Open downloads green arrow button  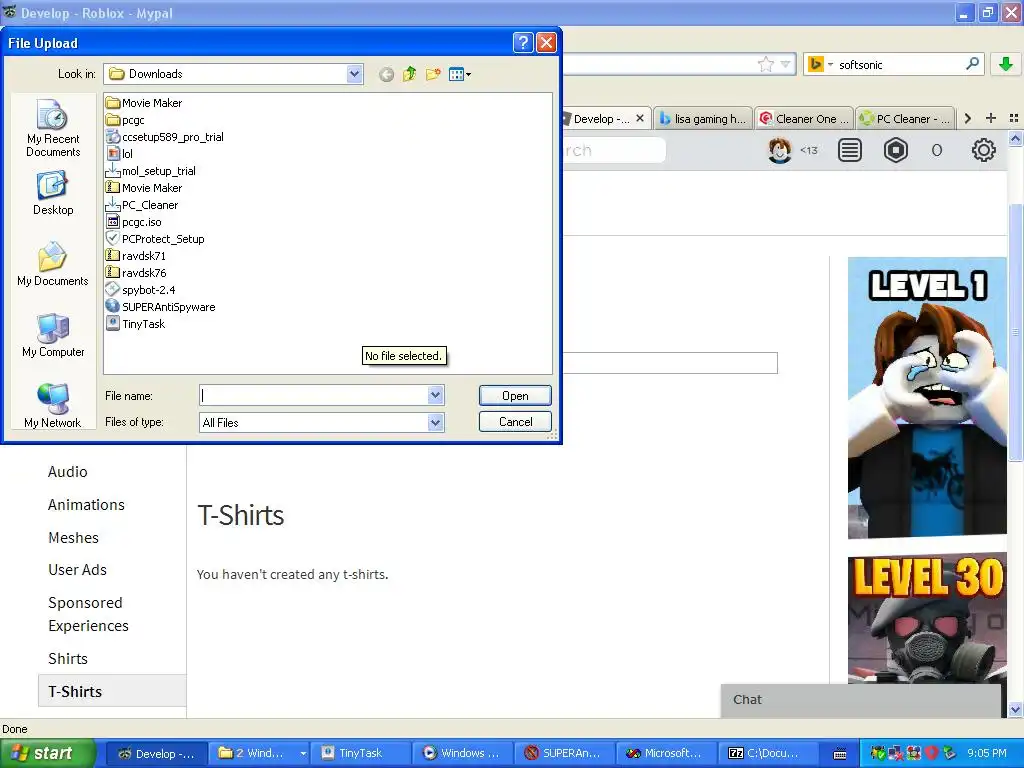1006,64
